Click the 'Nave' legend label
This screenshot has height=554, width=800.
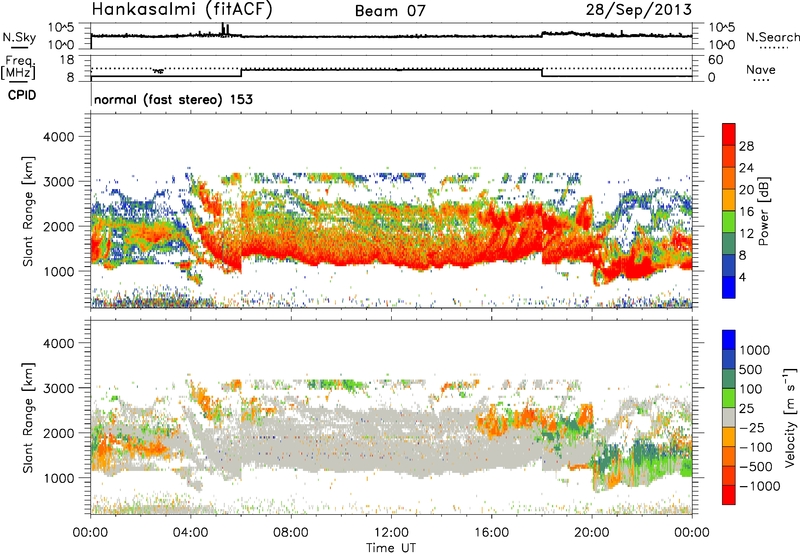(761, 69)
